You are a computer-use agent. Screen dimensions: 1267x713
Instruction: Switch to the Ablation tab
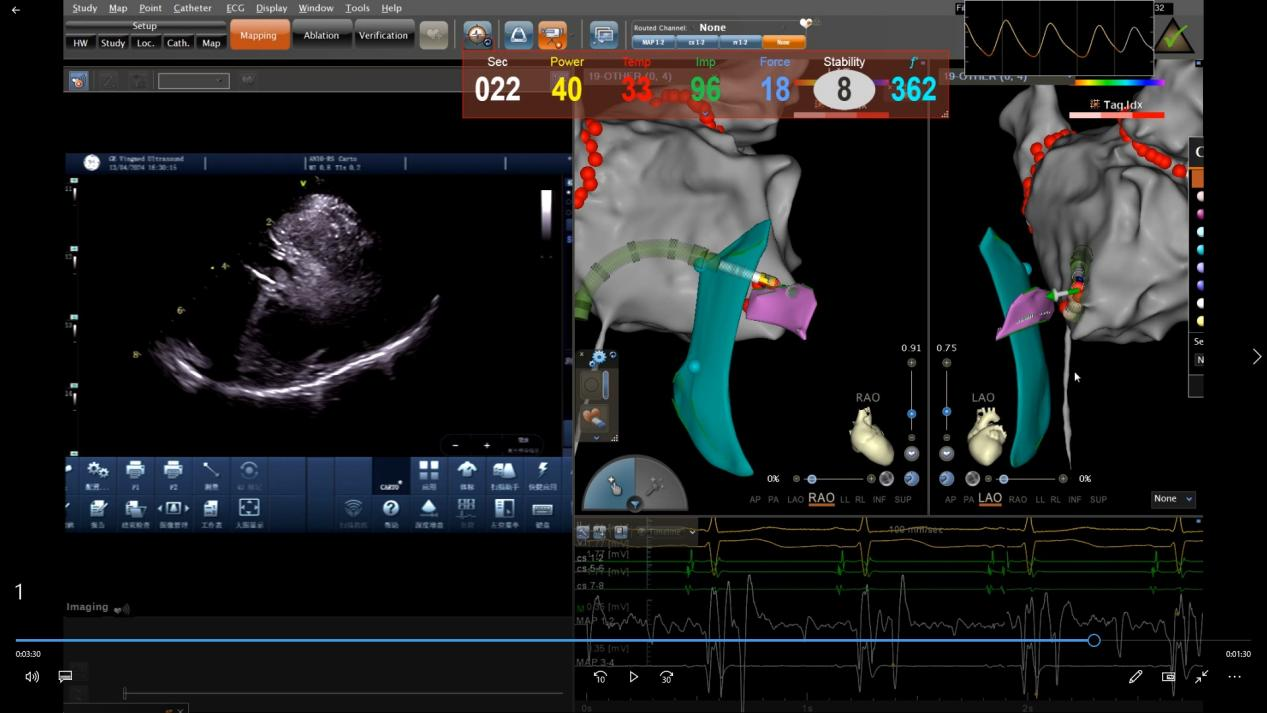click(x=321, y=35)
